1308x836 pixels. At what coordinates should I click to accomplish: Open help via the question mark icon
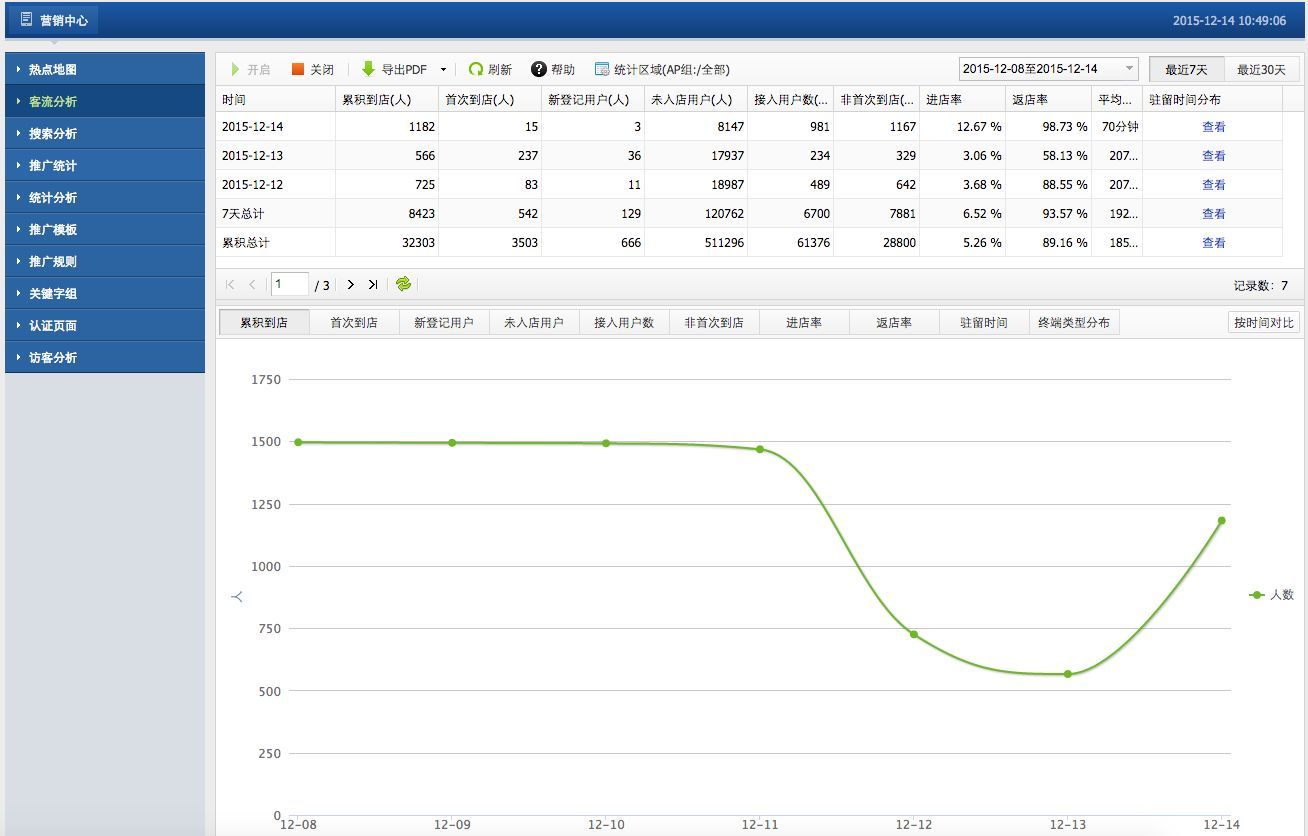point(539,69)
